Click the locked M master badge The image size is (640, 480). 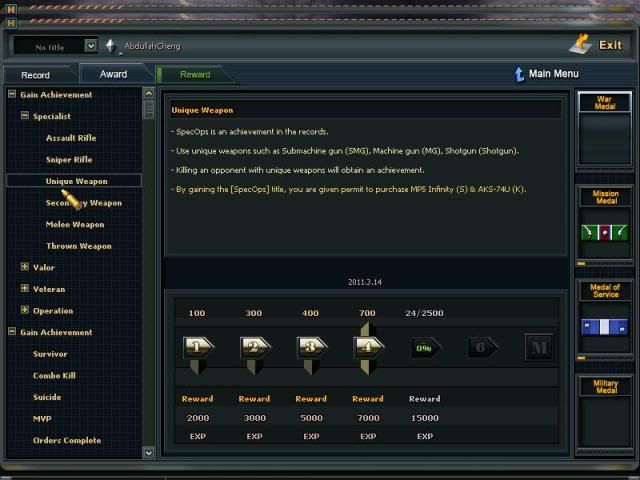point(539,348)
